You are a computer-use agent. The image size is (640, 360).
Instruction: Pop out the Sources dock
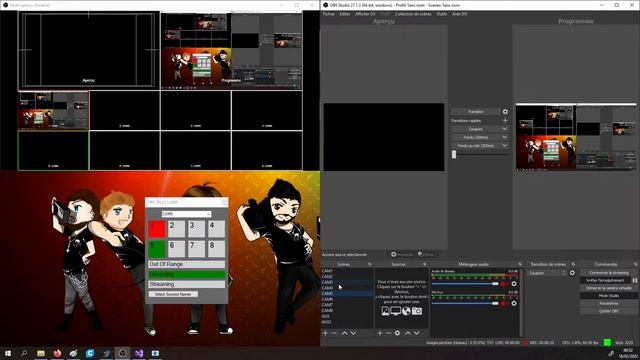[424, 264]
